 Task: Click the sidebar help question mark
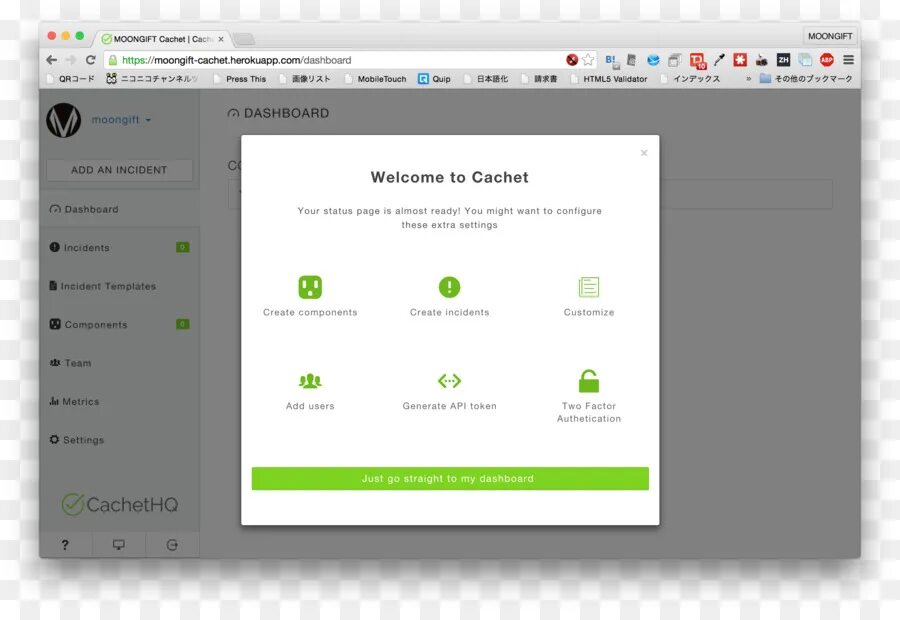[x=65, y=545]
